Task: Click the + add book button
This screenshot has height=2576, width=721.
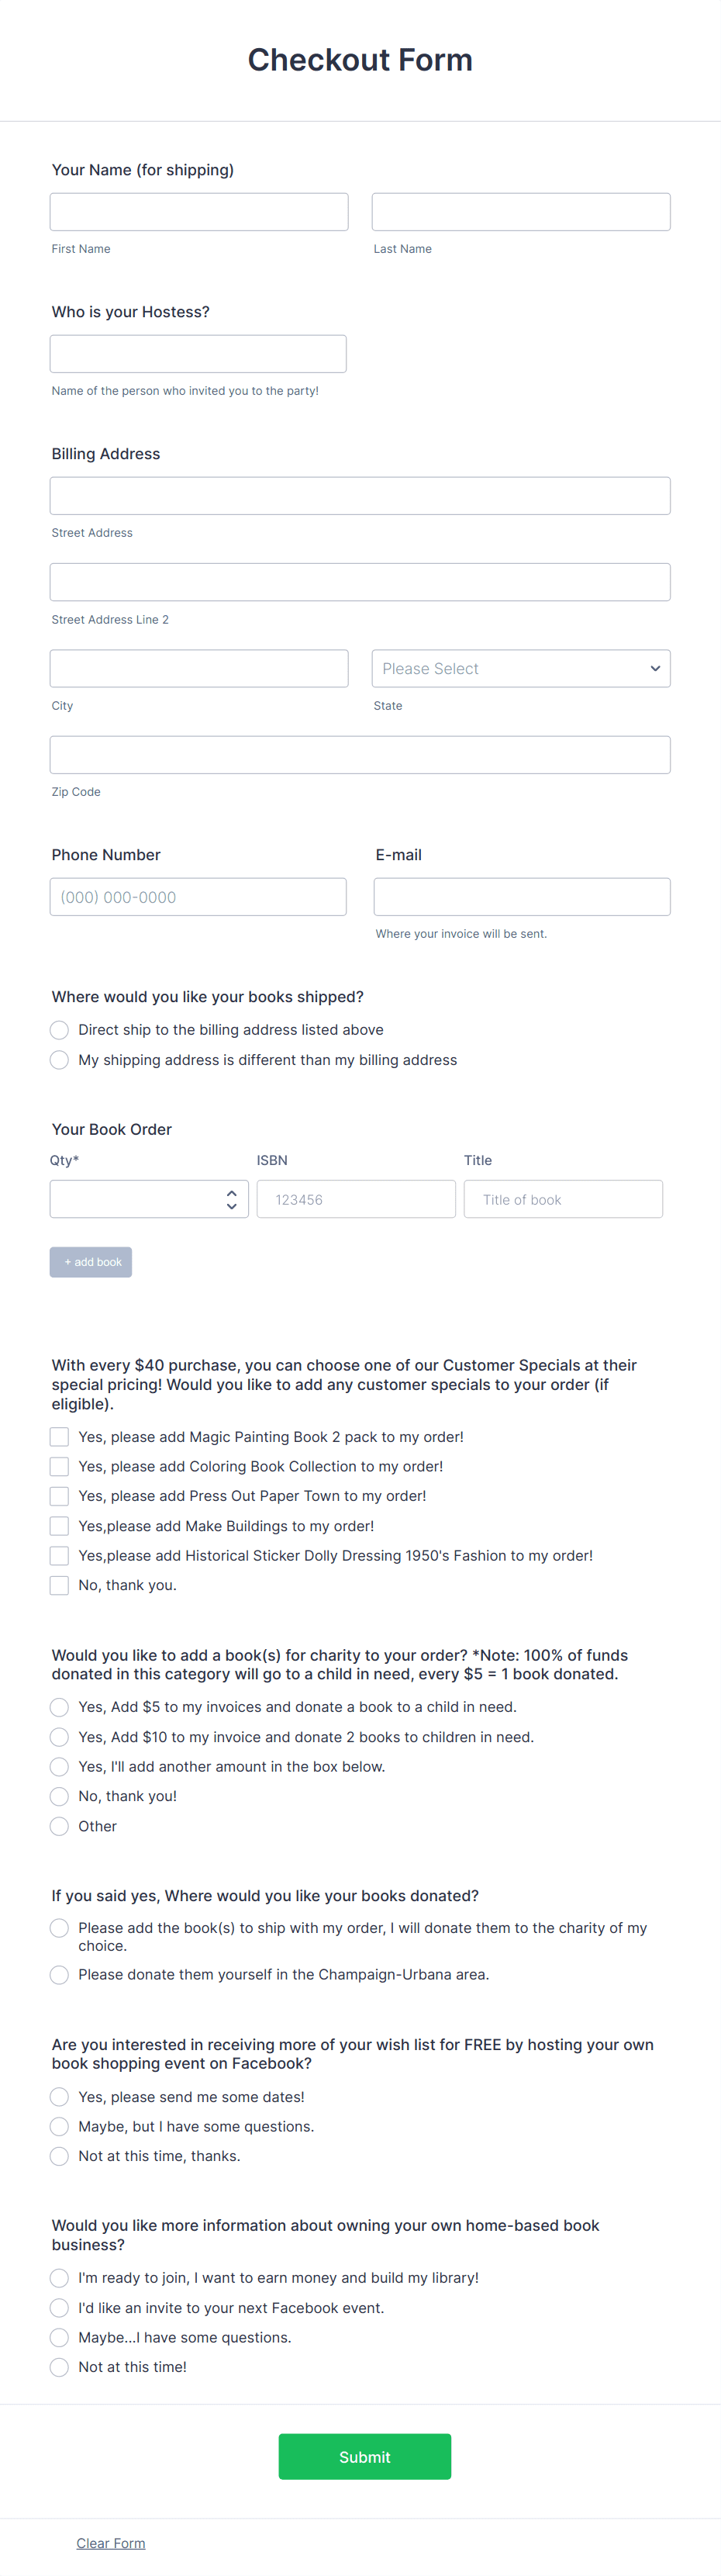Action: pos(90,1261)
